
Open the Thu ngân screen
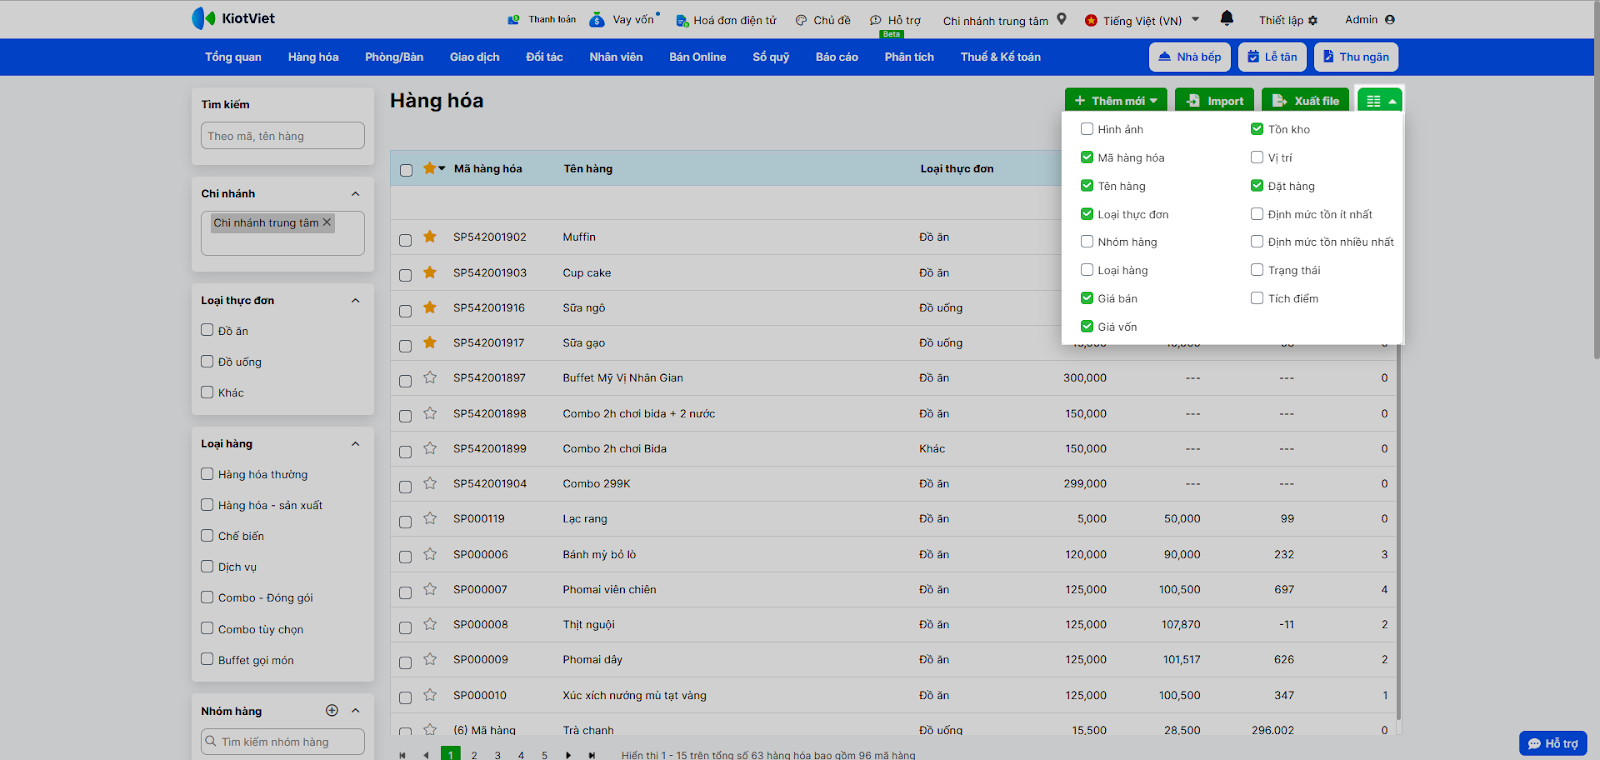[1355, 57]
